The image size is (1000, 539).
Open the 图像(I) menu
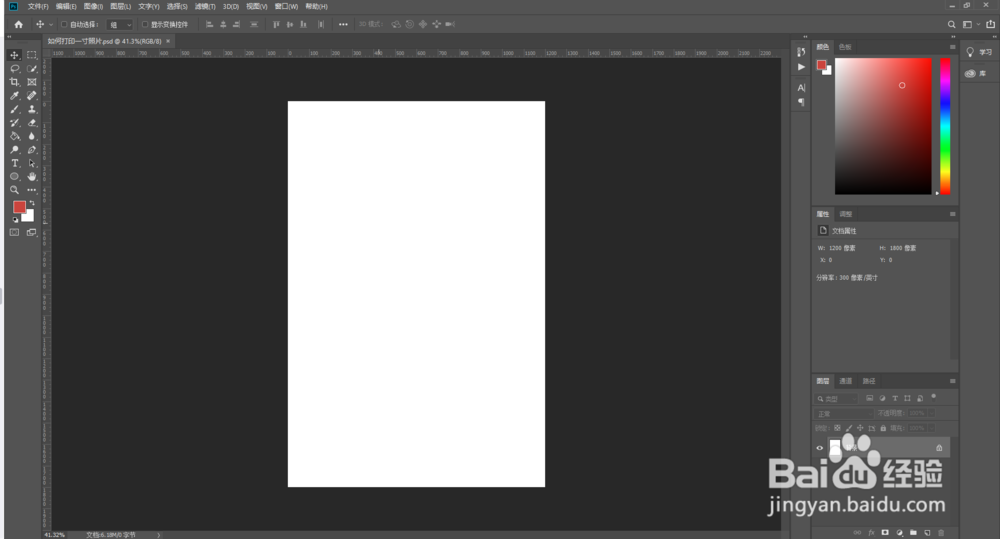click(x=93, y=6)
